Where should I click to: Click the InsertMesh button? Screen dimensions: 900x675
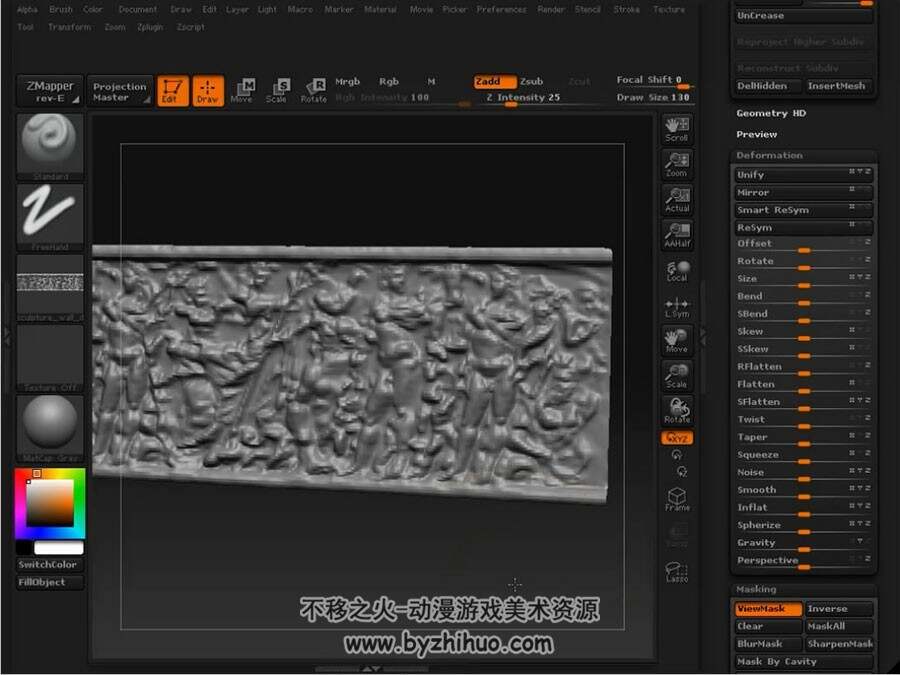(x=839, y=86)
